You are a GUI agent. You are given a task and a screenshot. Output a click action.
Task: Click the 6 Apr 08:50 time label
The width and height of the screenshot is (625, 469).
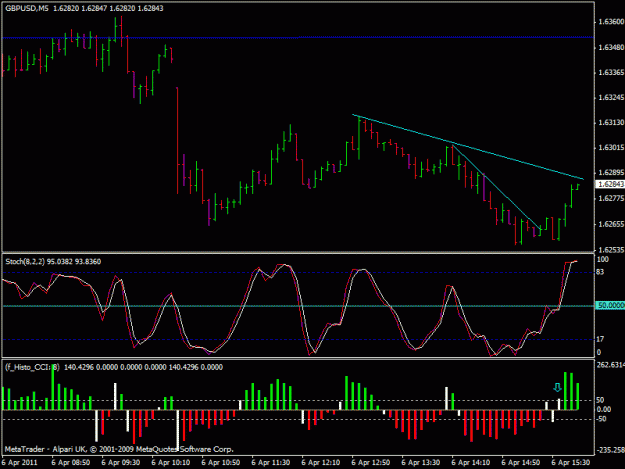click(71, 463)
